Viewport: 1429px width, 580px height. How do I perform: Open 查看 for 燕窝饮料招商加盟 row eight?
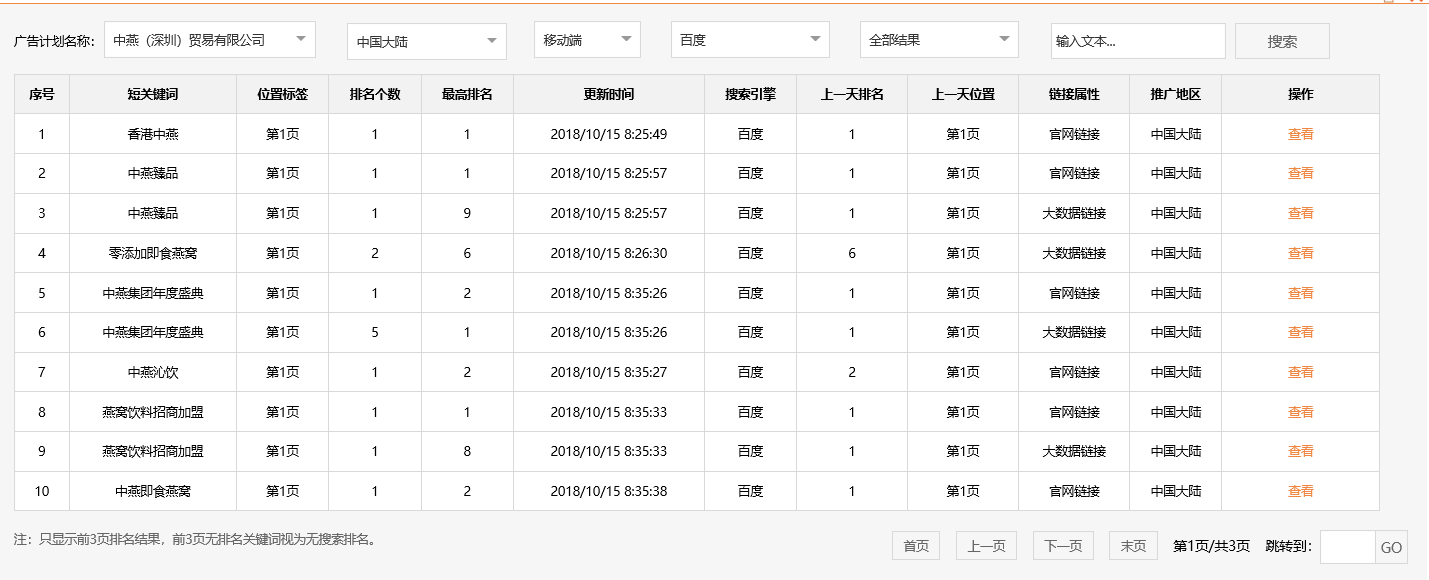[1300, 411]
